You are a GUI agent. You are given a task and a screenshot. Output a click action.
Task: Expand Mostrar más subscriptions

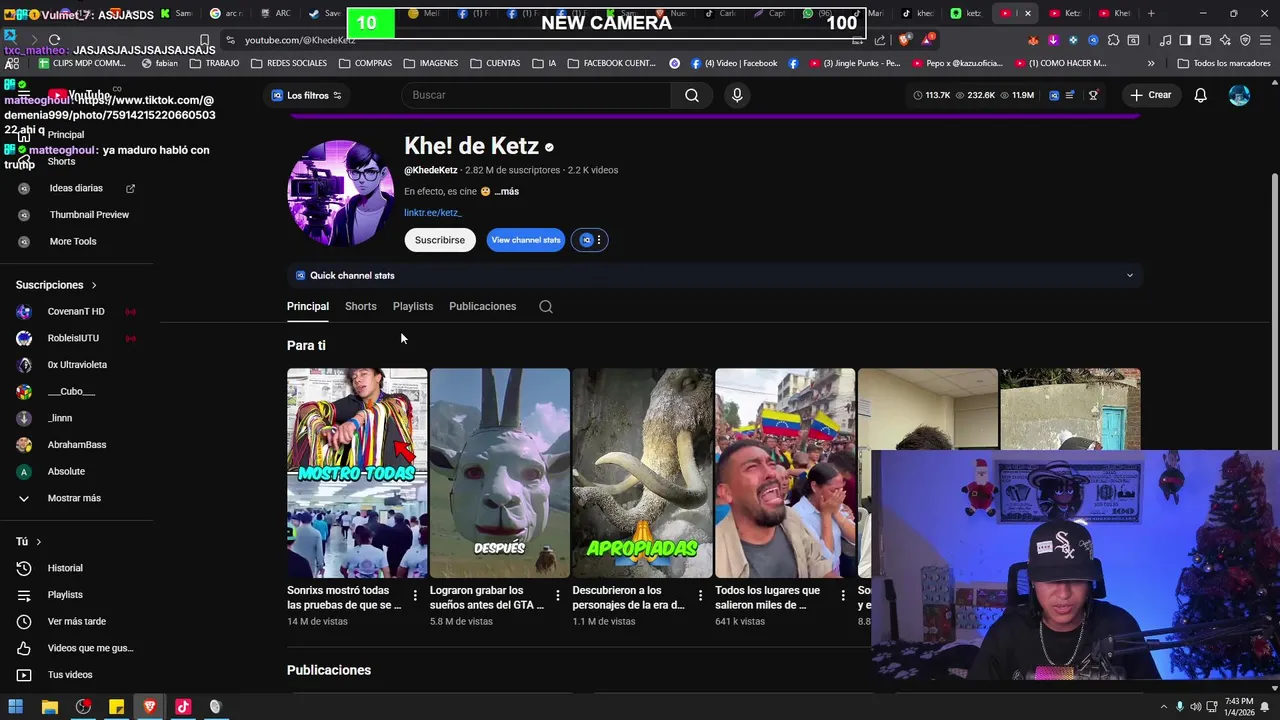(x=76, y=498)
